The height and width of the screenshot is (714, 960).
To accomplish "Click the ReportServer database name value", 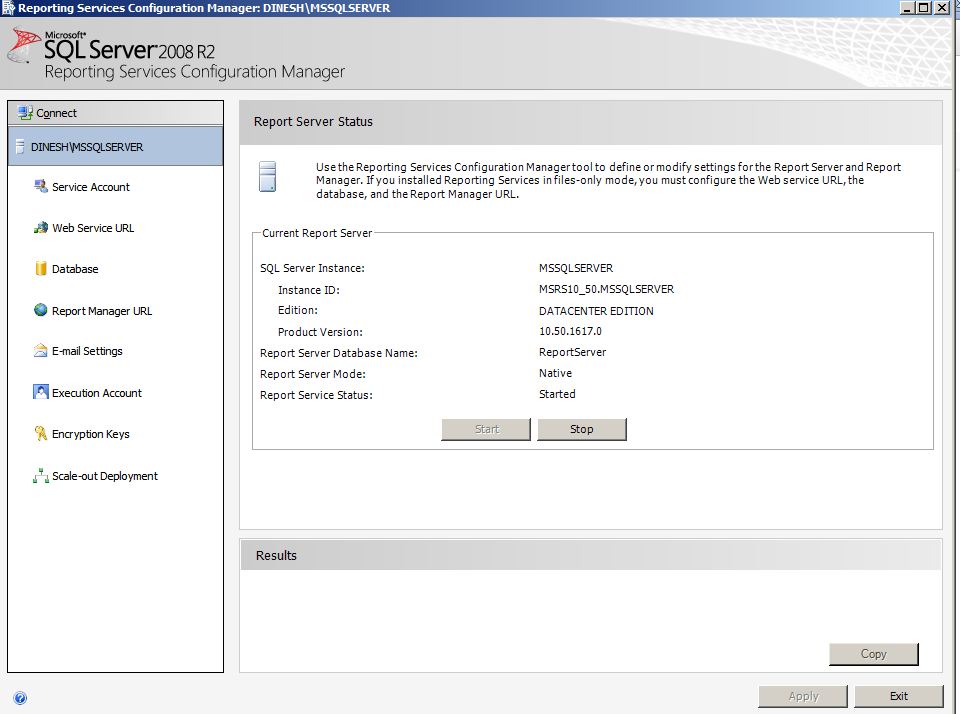I will [x=572, y=352].
